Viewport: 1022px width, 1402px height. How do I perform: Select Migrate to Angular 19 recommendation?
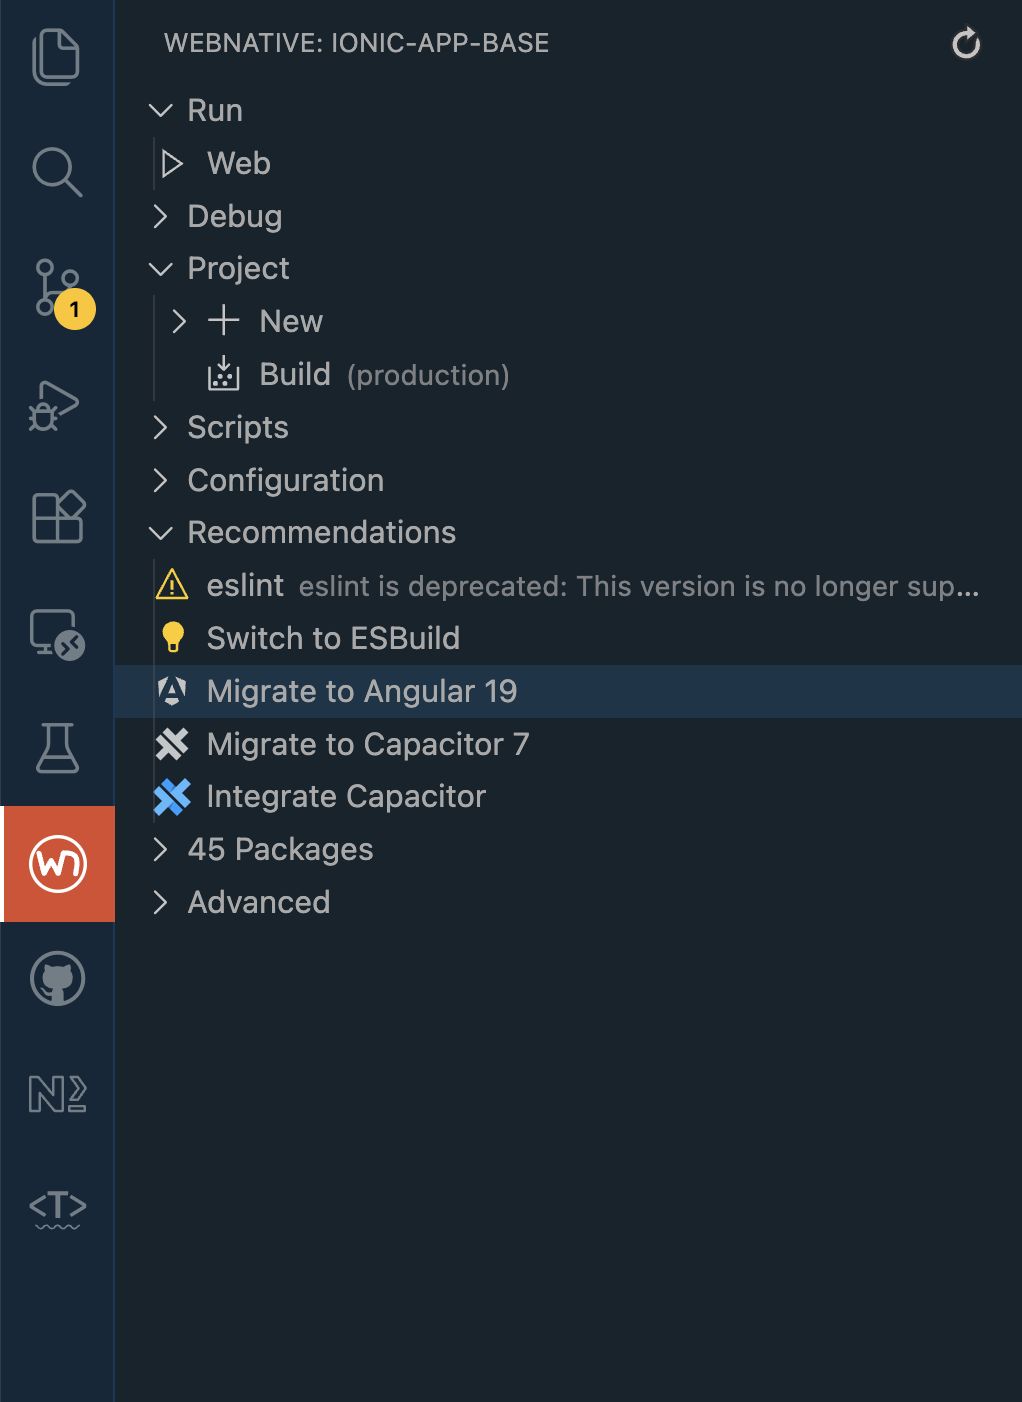pos(362,691)
